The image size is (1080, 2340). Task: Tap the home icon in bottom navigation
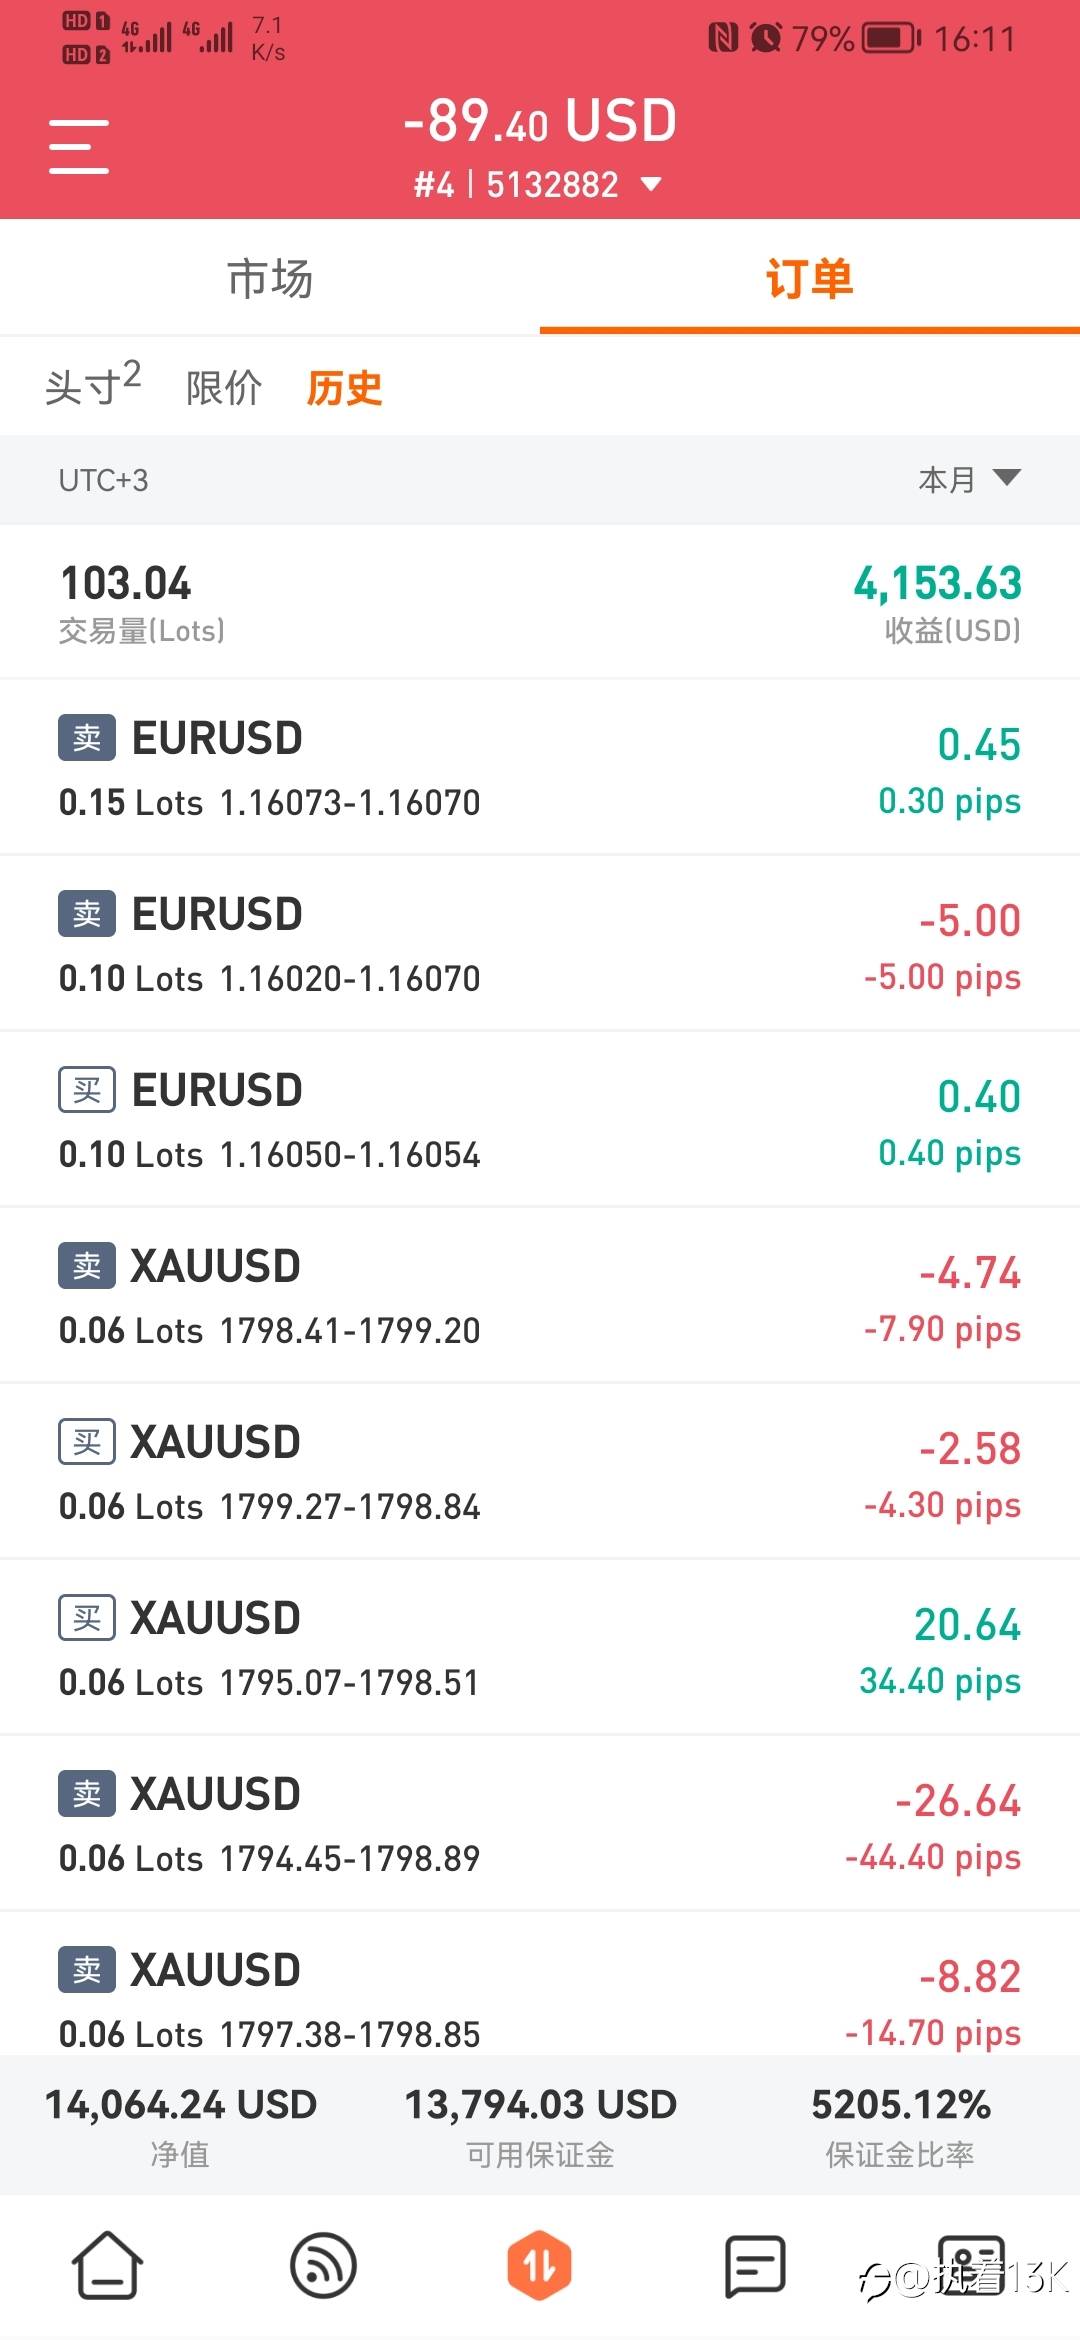click(107, 2264)
